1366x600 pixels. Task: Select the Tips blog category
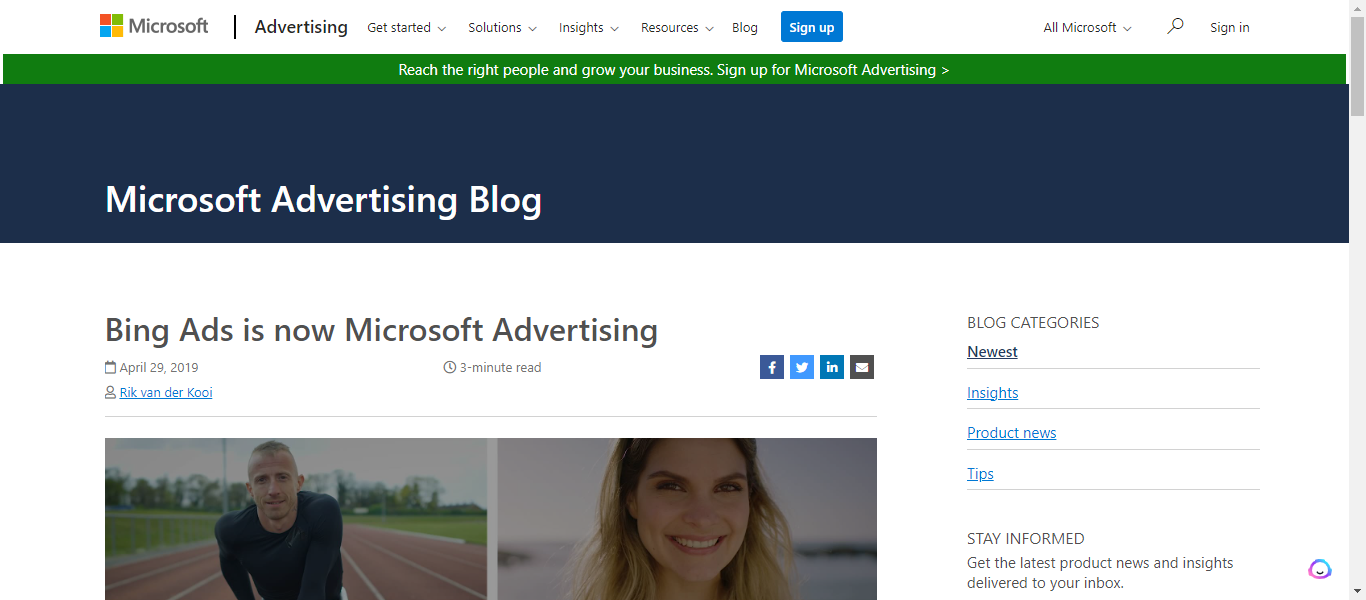click(x=980, y=474)
